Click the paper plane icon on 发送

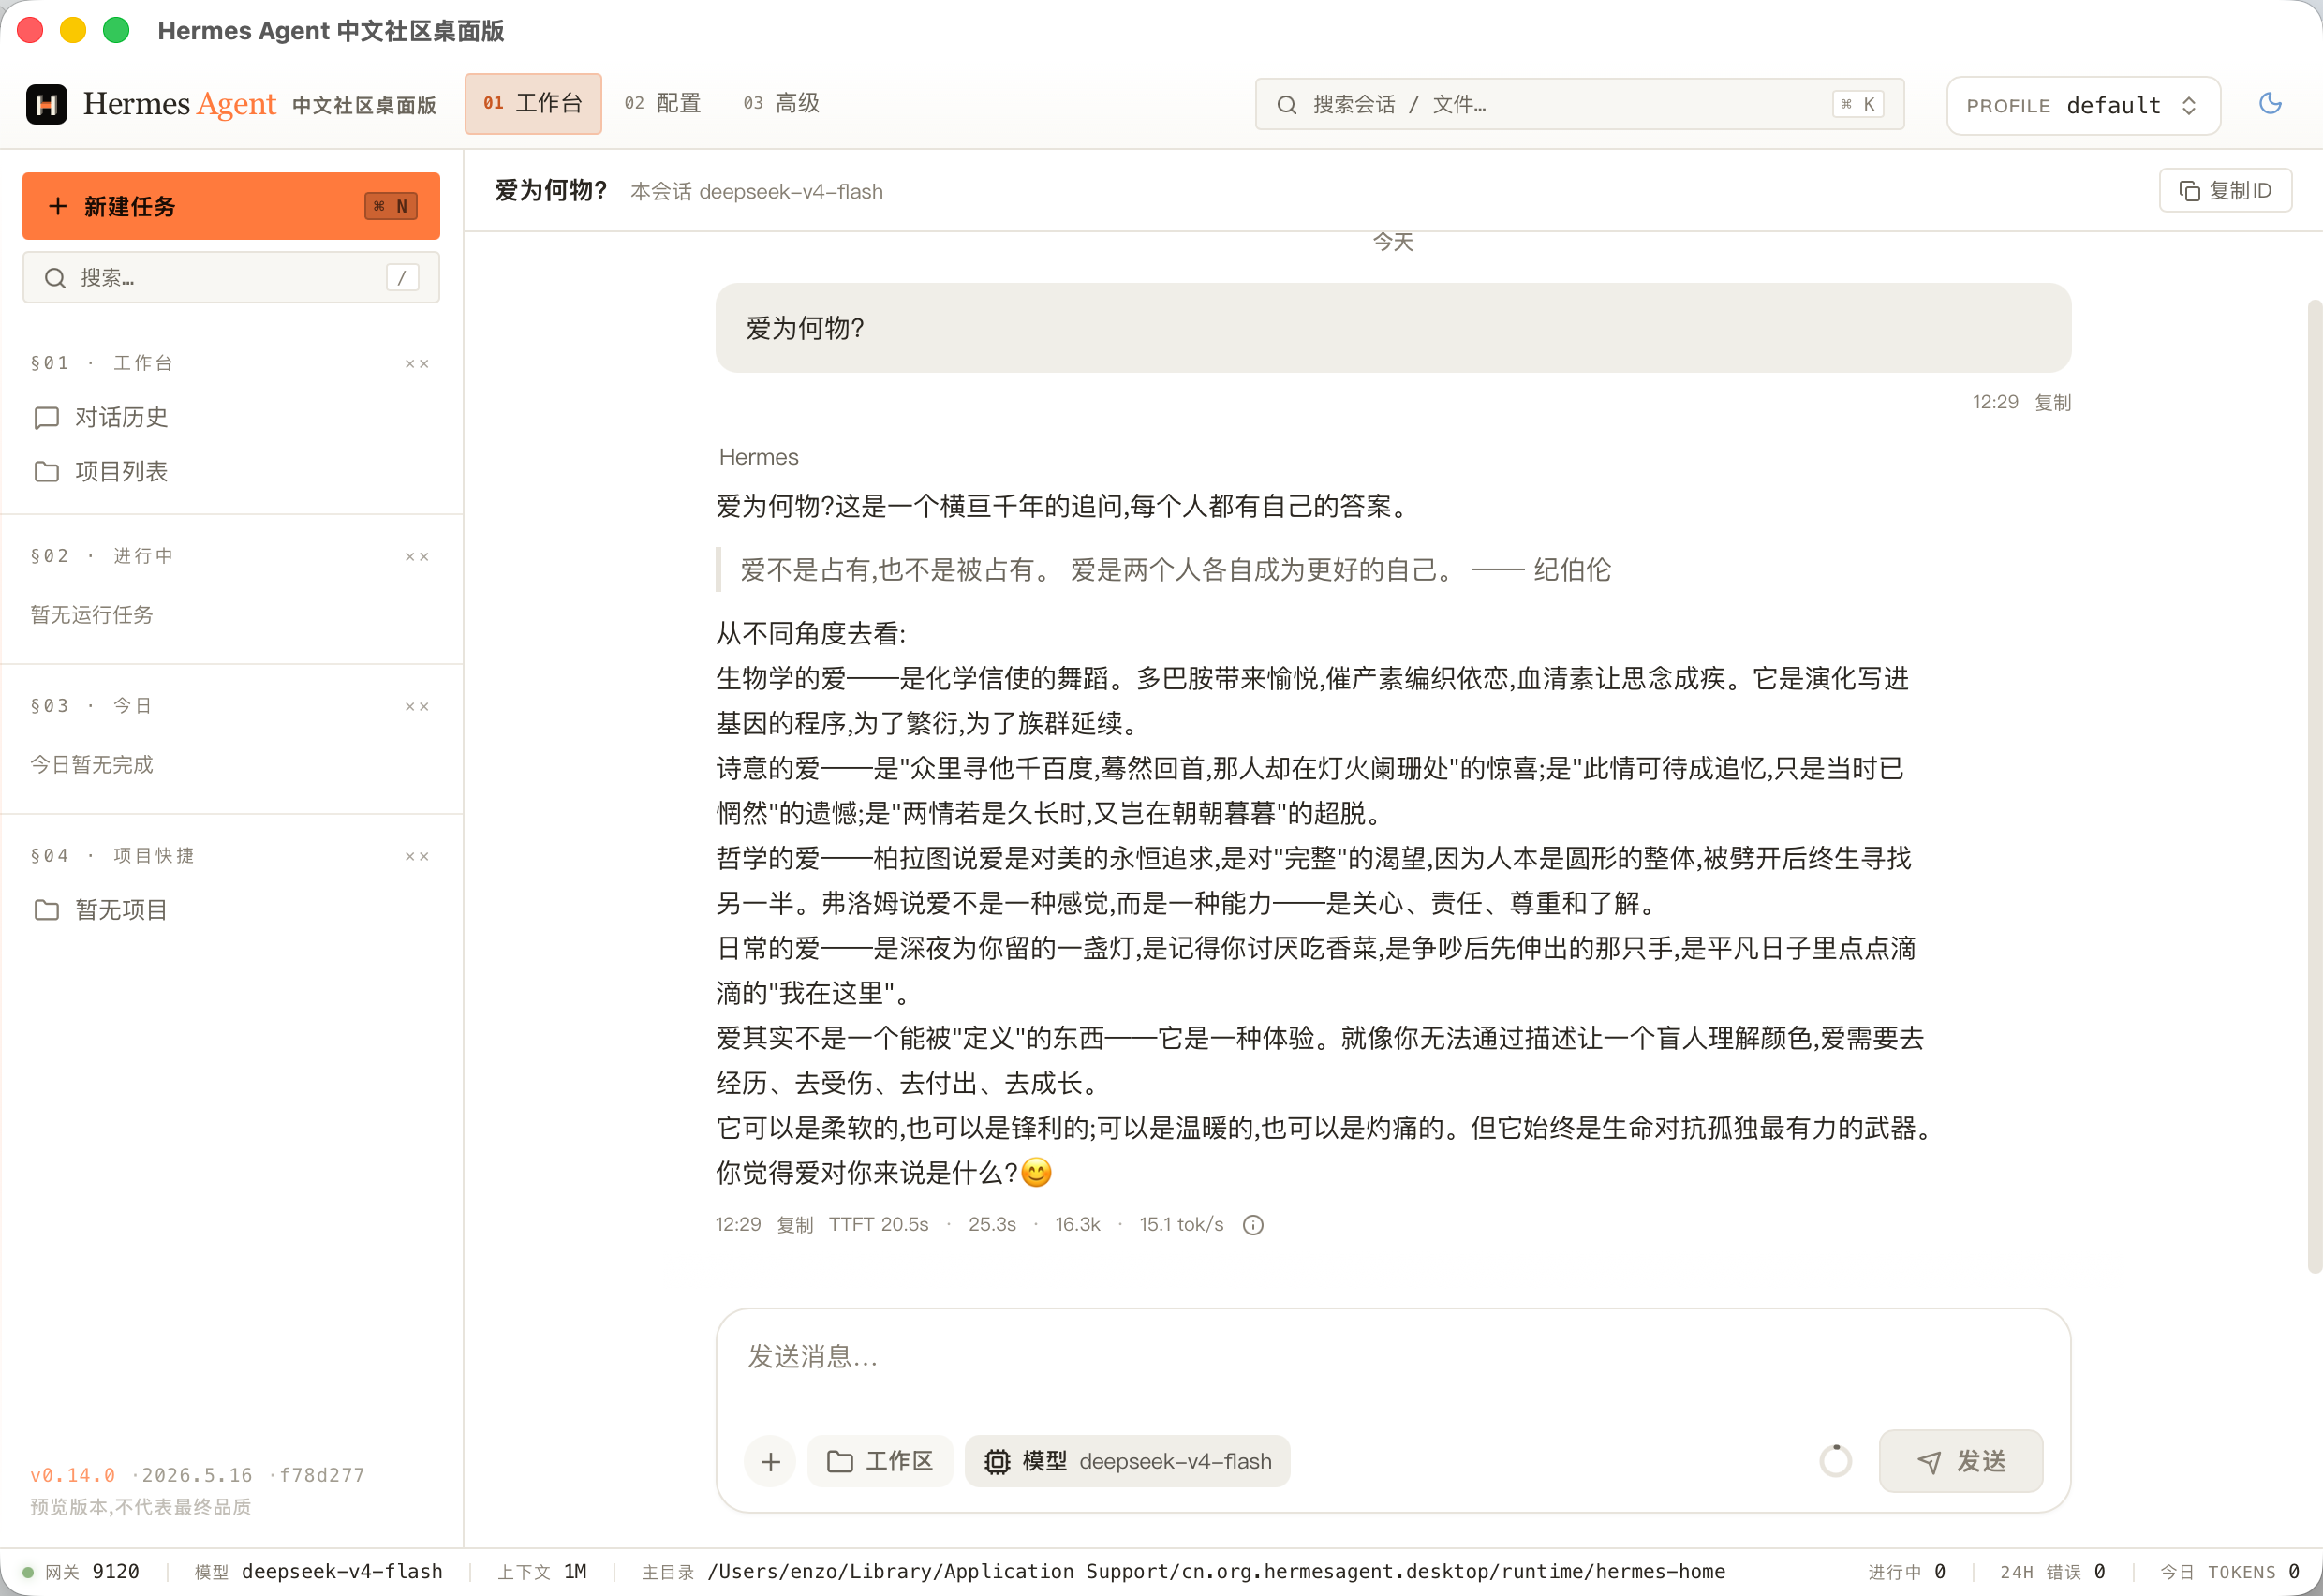(x=1929, y=1462)
